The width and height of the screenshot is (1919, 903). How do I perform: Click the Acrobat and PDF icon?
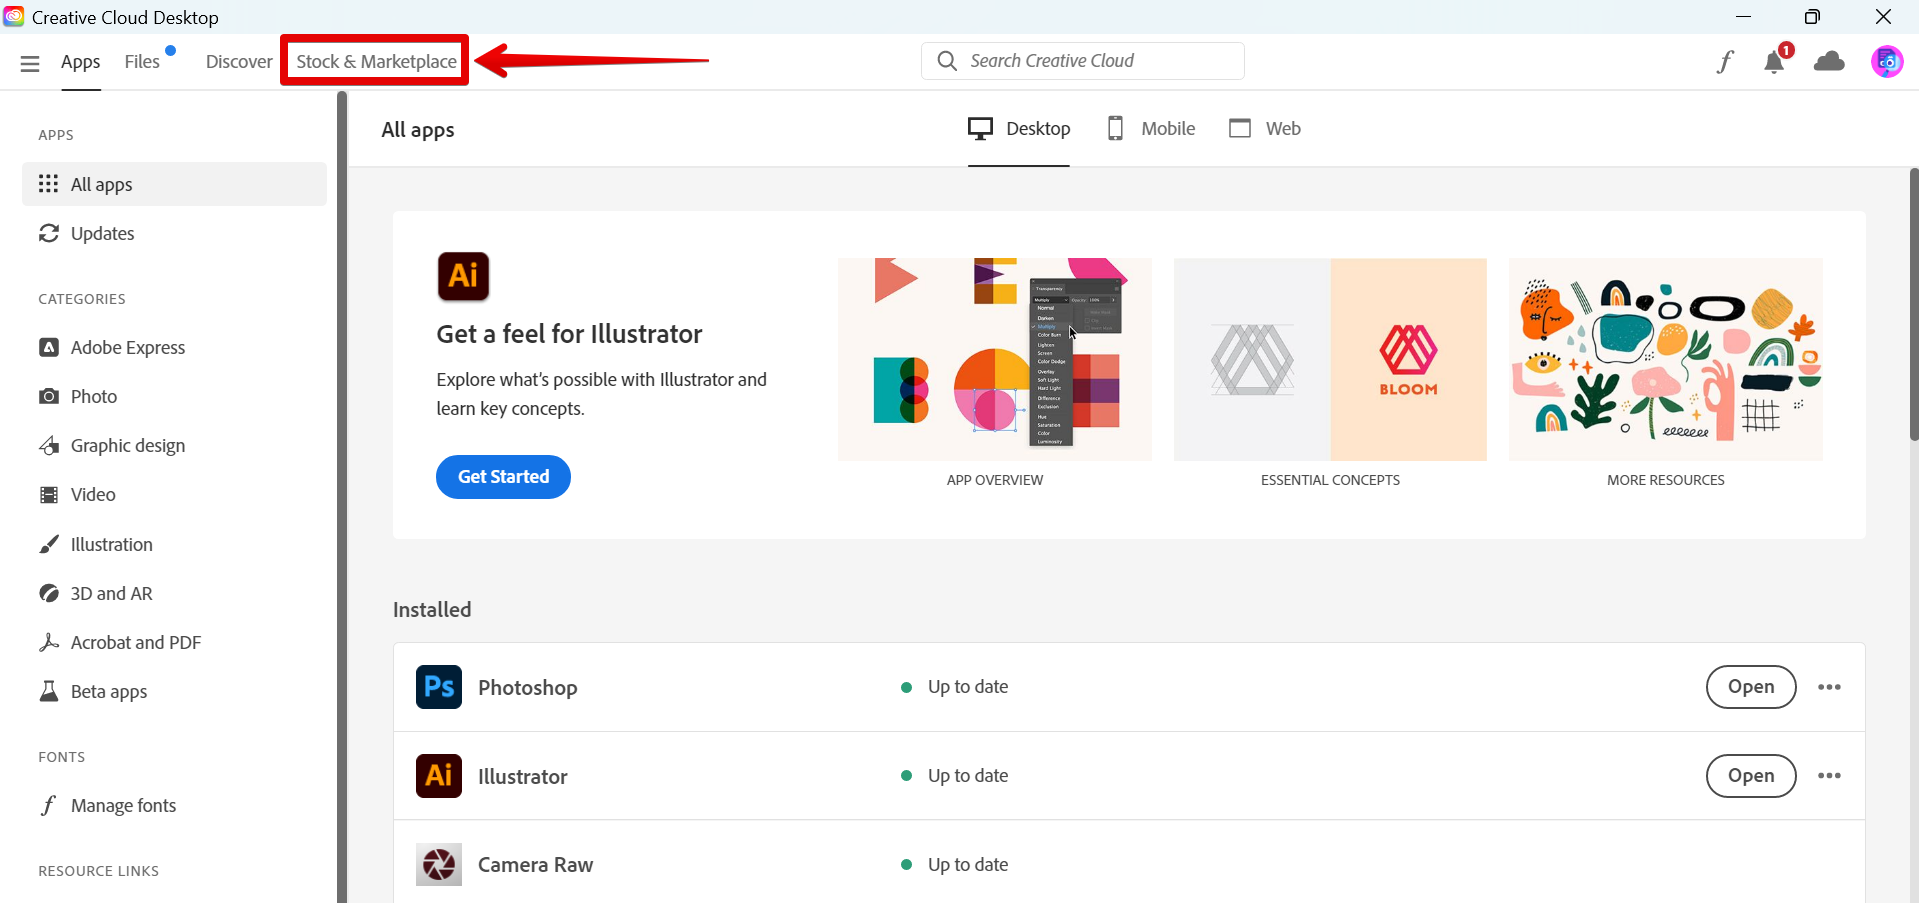click(x=48, y=642)
